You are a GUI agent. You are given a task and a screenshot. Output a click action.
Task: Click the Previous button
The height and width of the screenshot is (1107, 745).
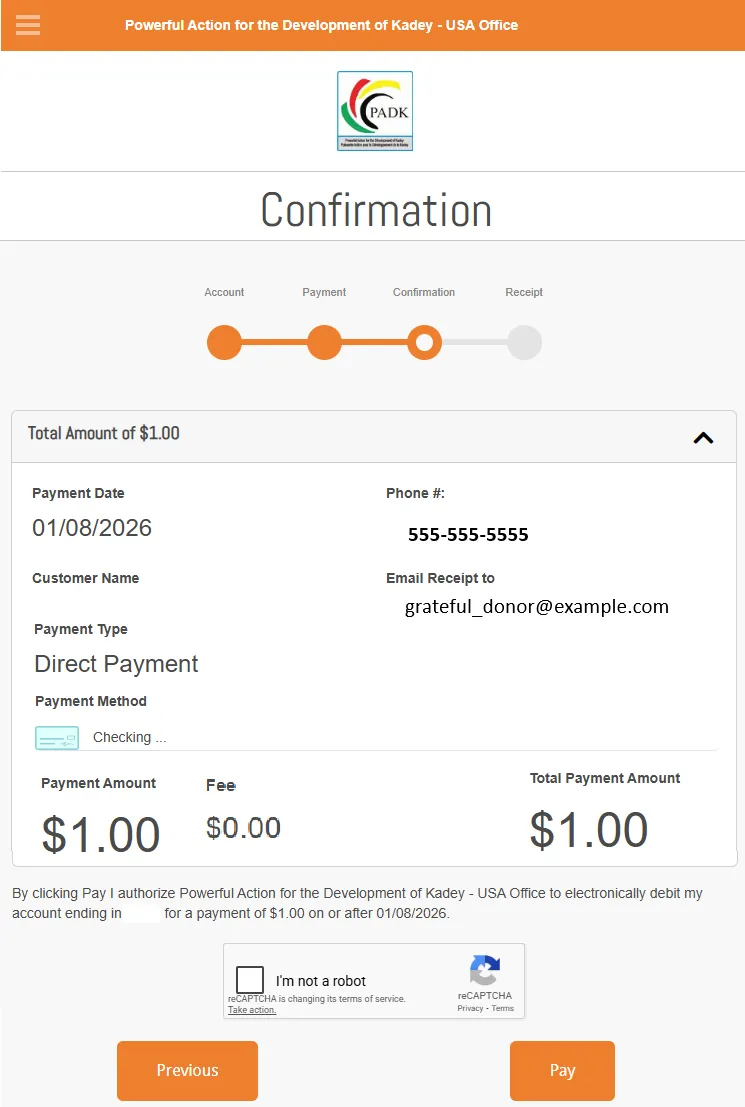click(x=187, y=1070)
